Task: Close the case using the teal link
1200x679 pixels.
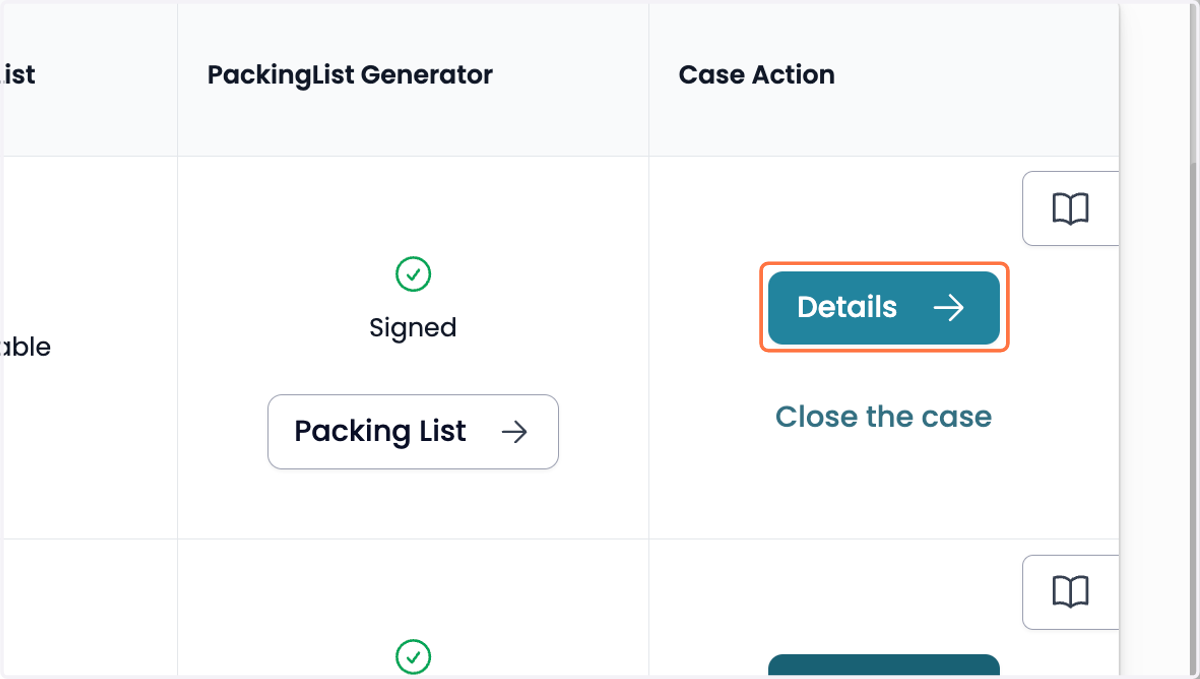Action: pos(884,416)
